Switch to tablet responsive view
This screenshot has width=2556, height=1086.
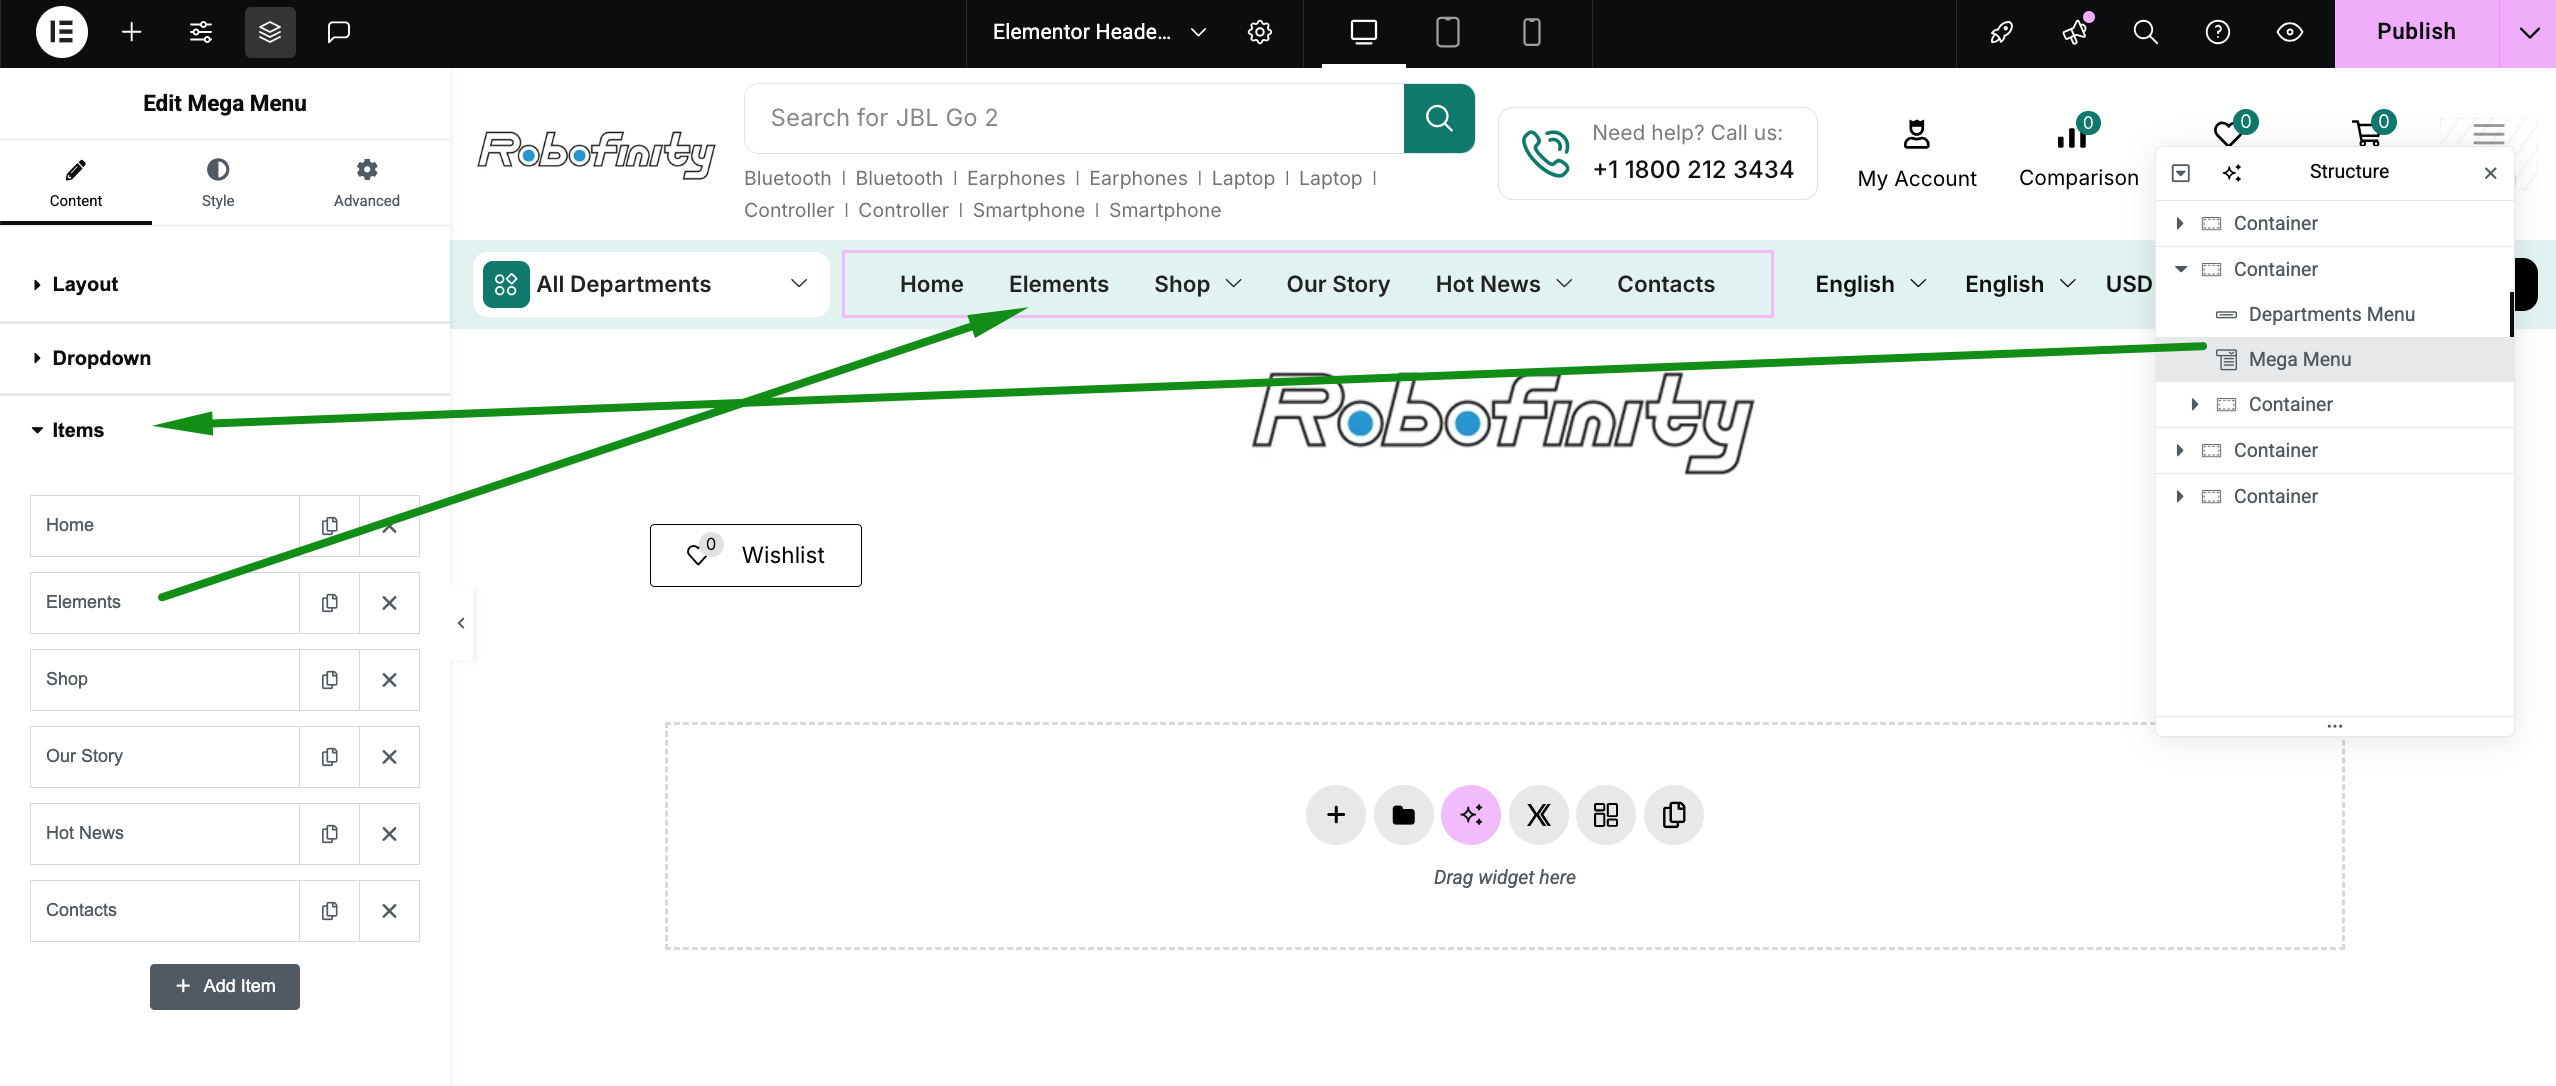pos(1448,32)
